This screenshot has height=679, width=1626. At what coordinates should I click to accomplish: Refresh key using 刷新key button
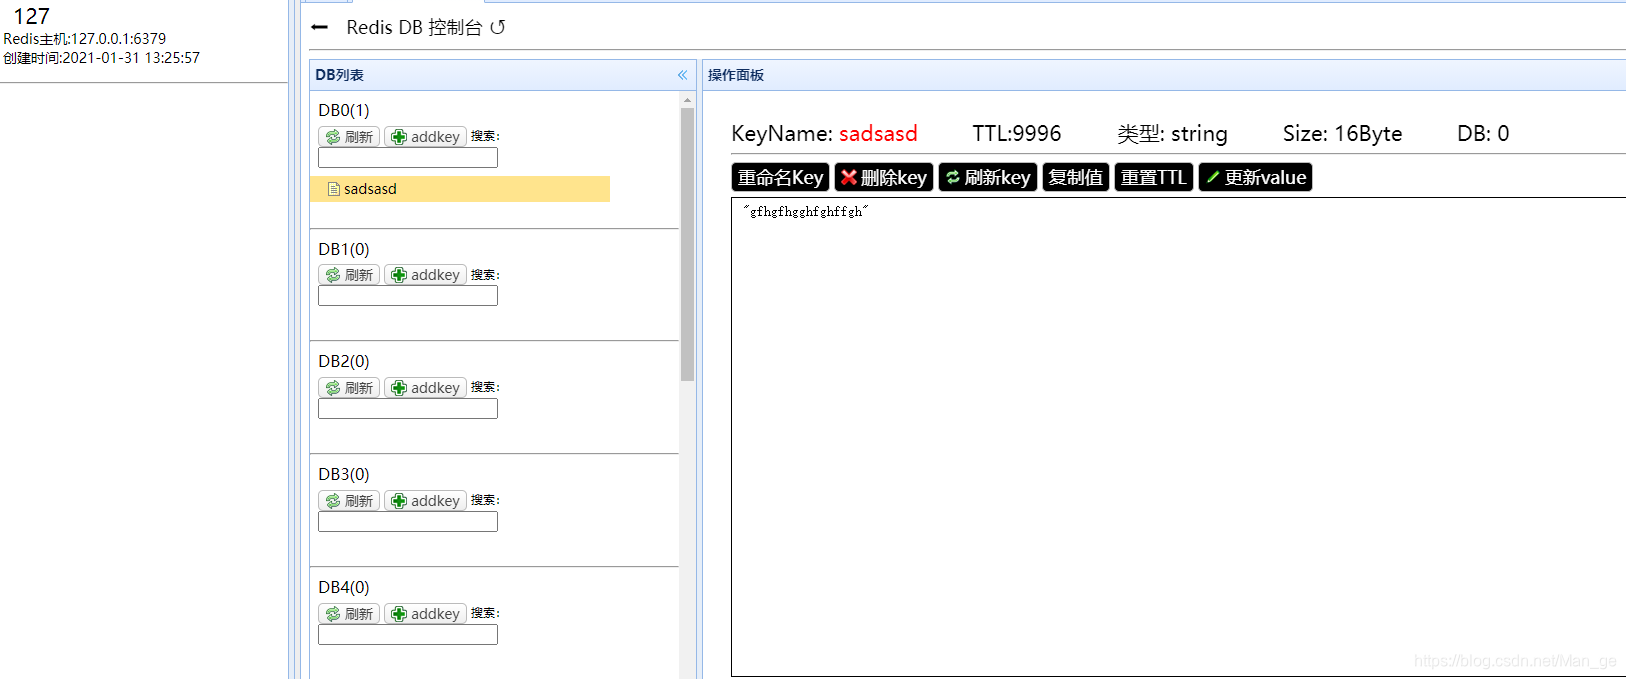pyautogui.click(x=988, y=177)
